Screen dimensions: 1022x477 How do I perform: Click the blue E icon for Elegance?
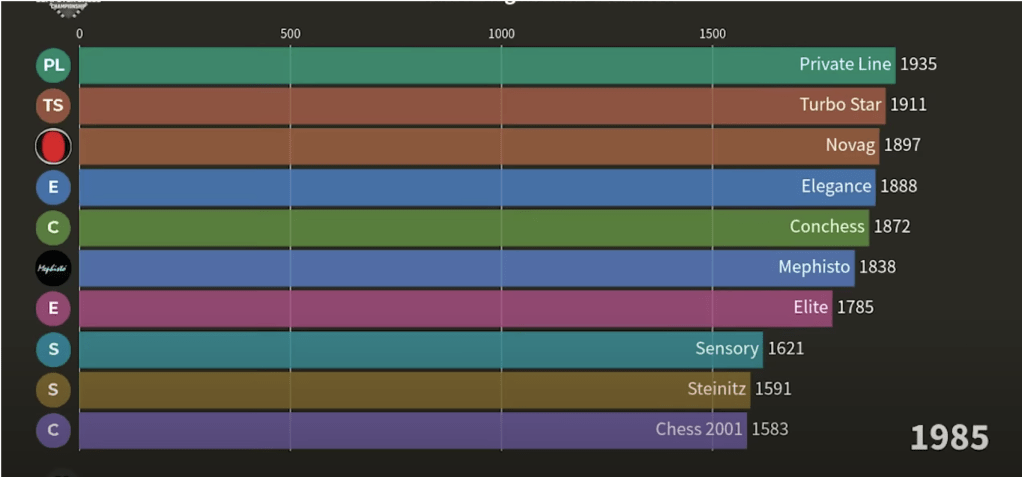(x=53, y=187)
